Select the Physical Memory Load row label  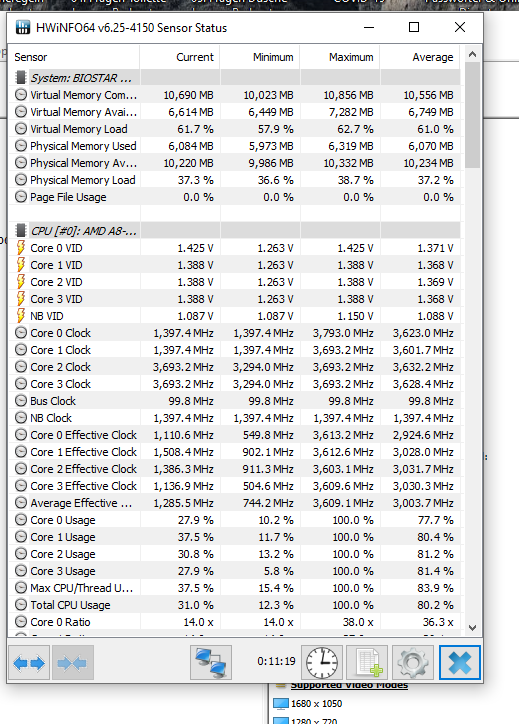[83, 180]
